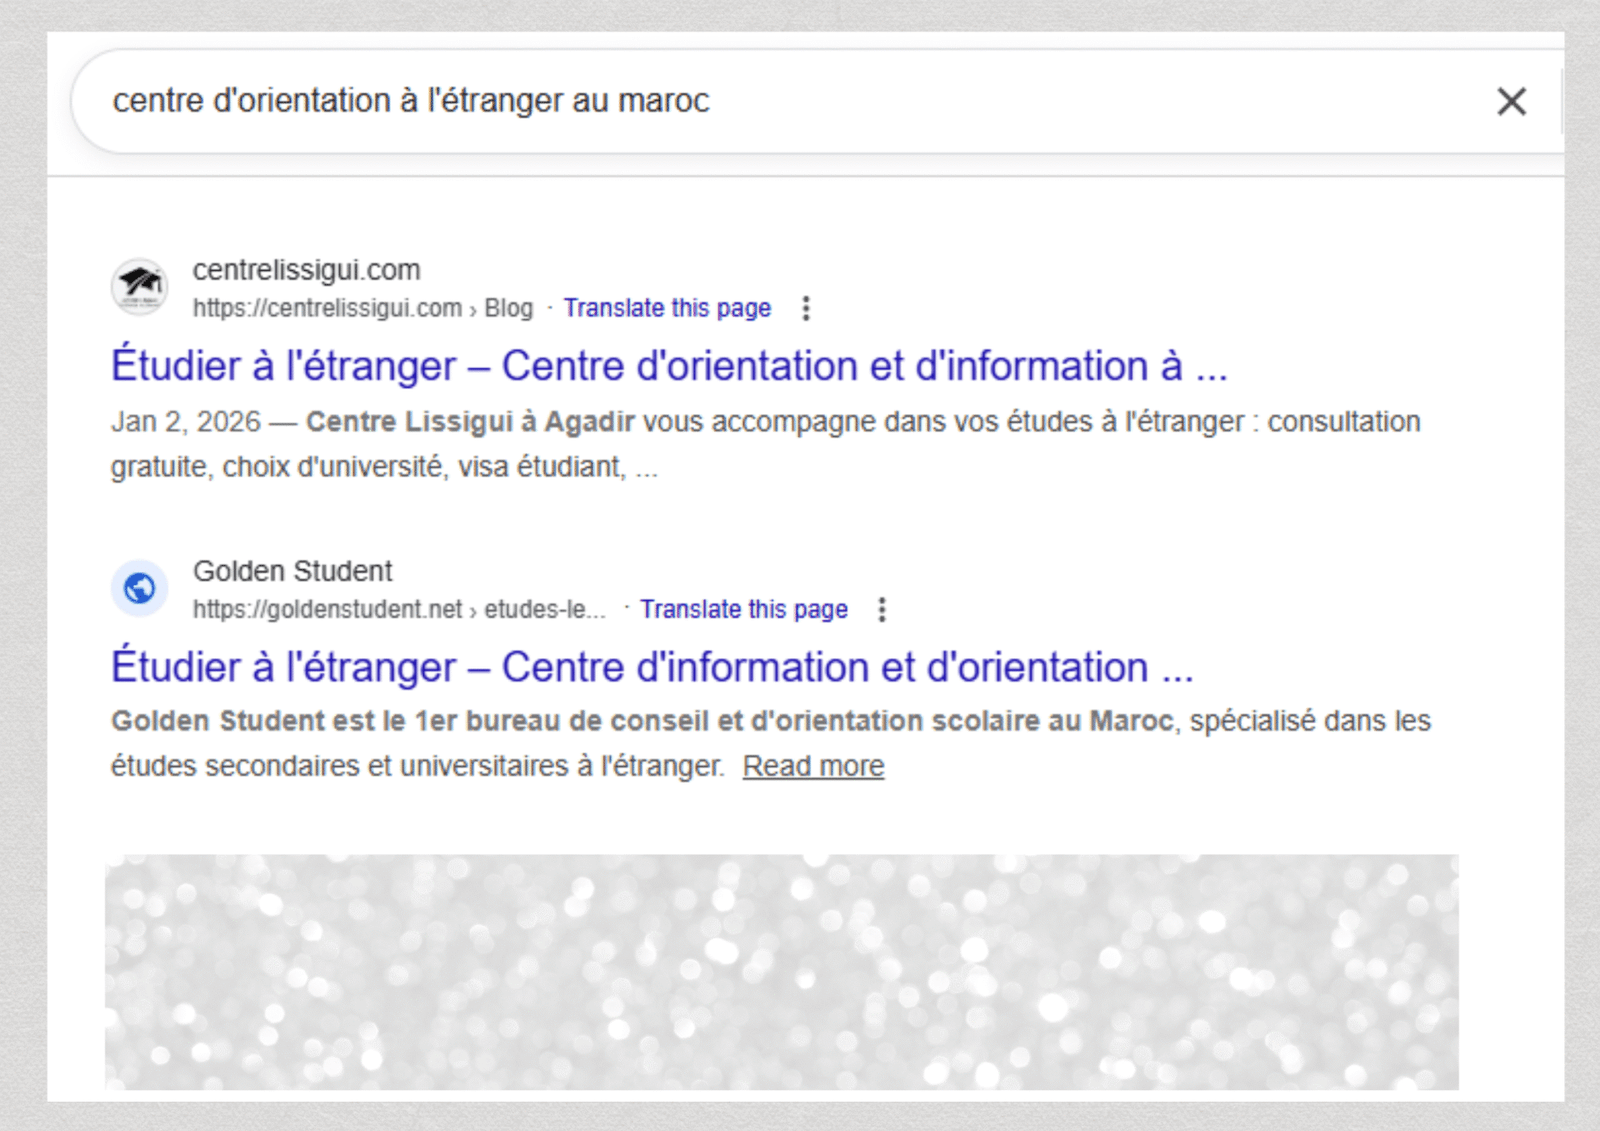
Task: Clear the search query with the X icon
Action: [1511, 101]
